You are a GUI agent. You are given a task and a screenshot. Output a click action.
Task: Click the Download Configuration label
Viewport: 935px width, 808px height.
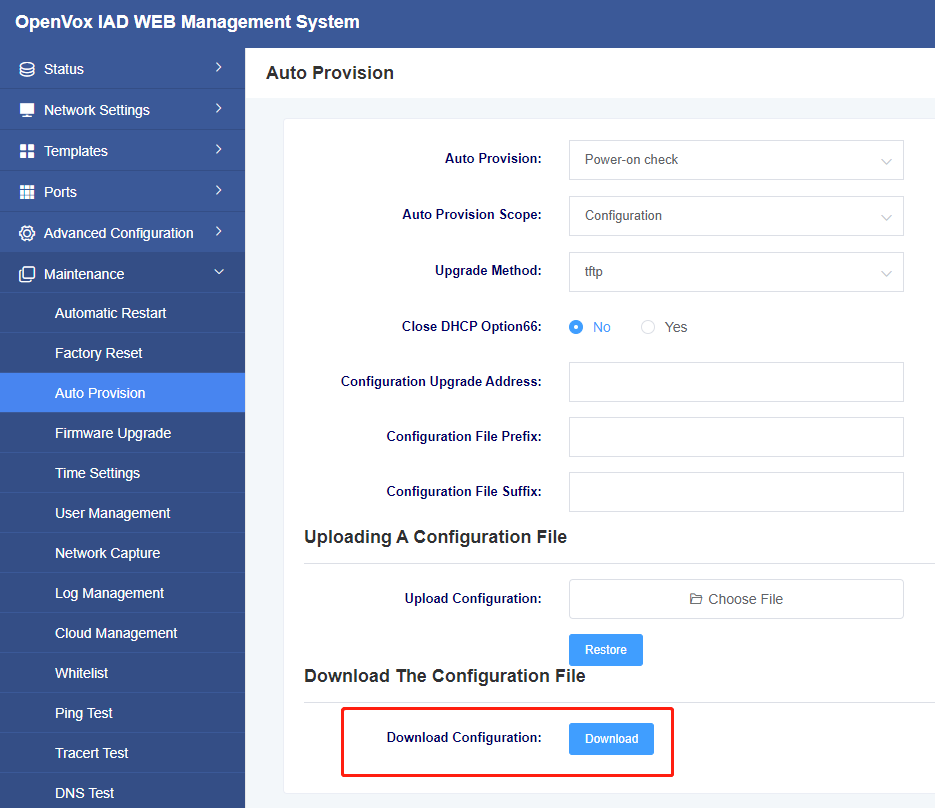(x=464, y=737)
